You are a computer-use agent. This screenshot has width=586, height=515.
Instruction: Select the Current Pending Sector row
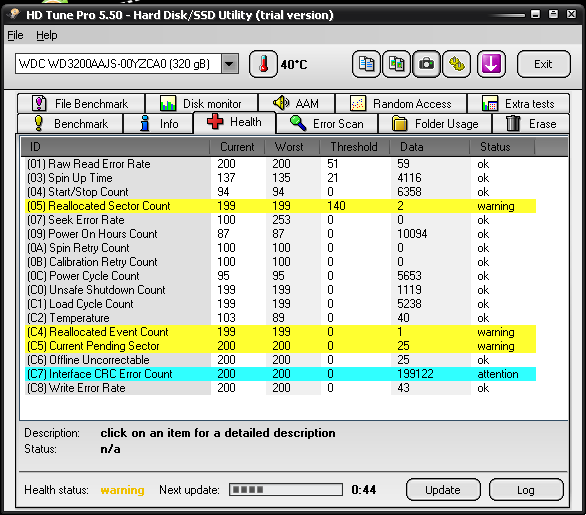click(x=280, y=346)
